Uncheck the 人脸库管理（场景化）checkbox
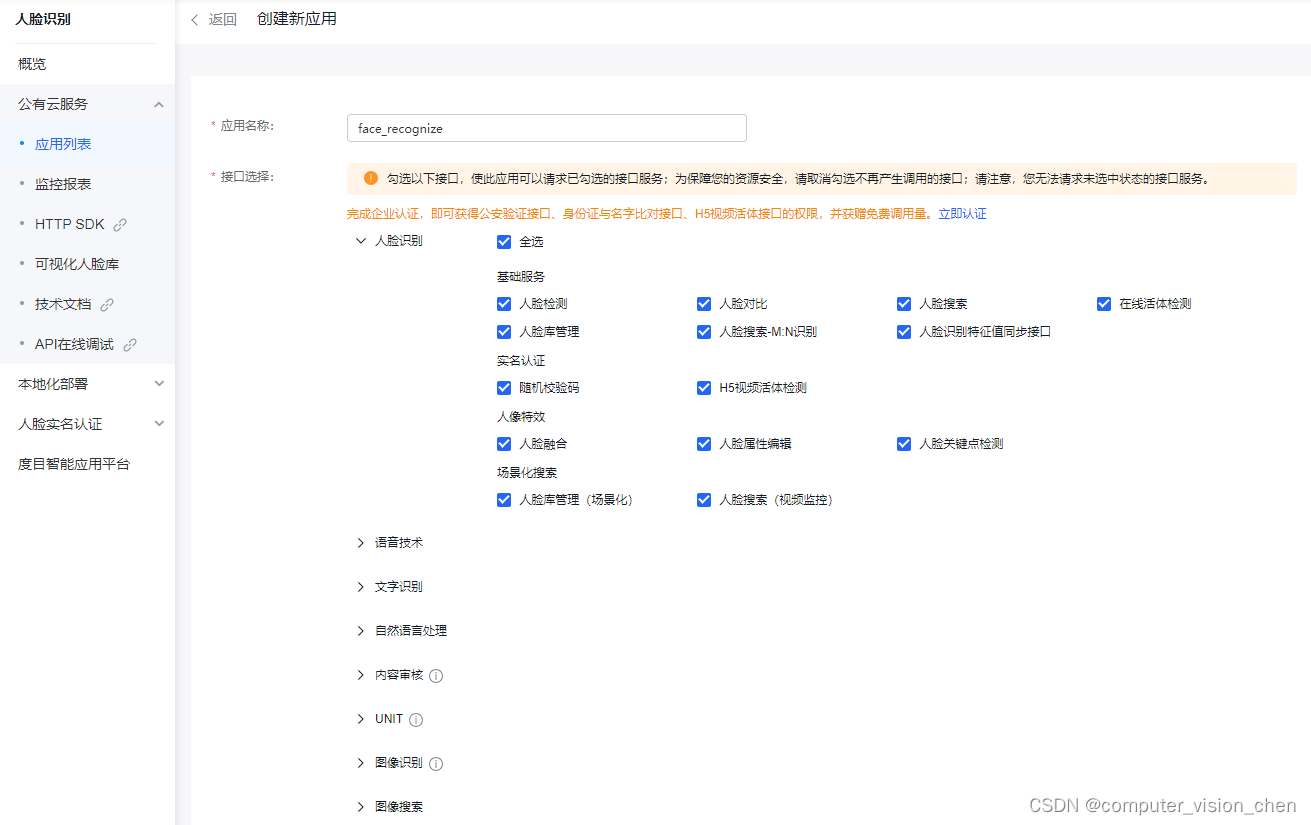The image size is (1311, 825). (504, 500)
